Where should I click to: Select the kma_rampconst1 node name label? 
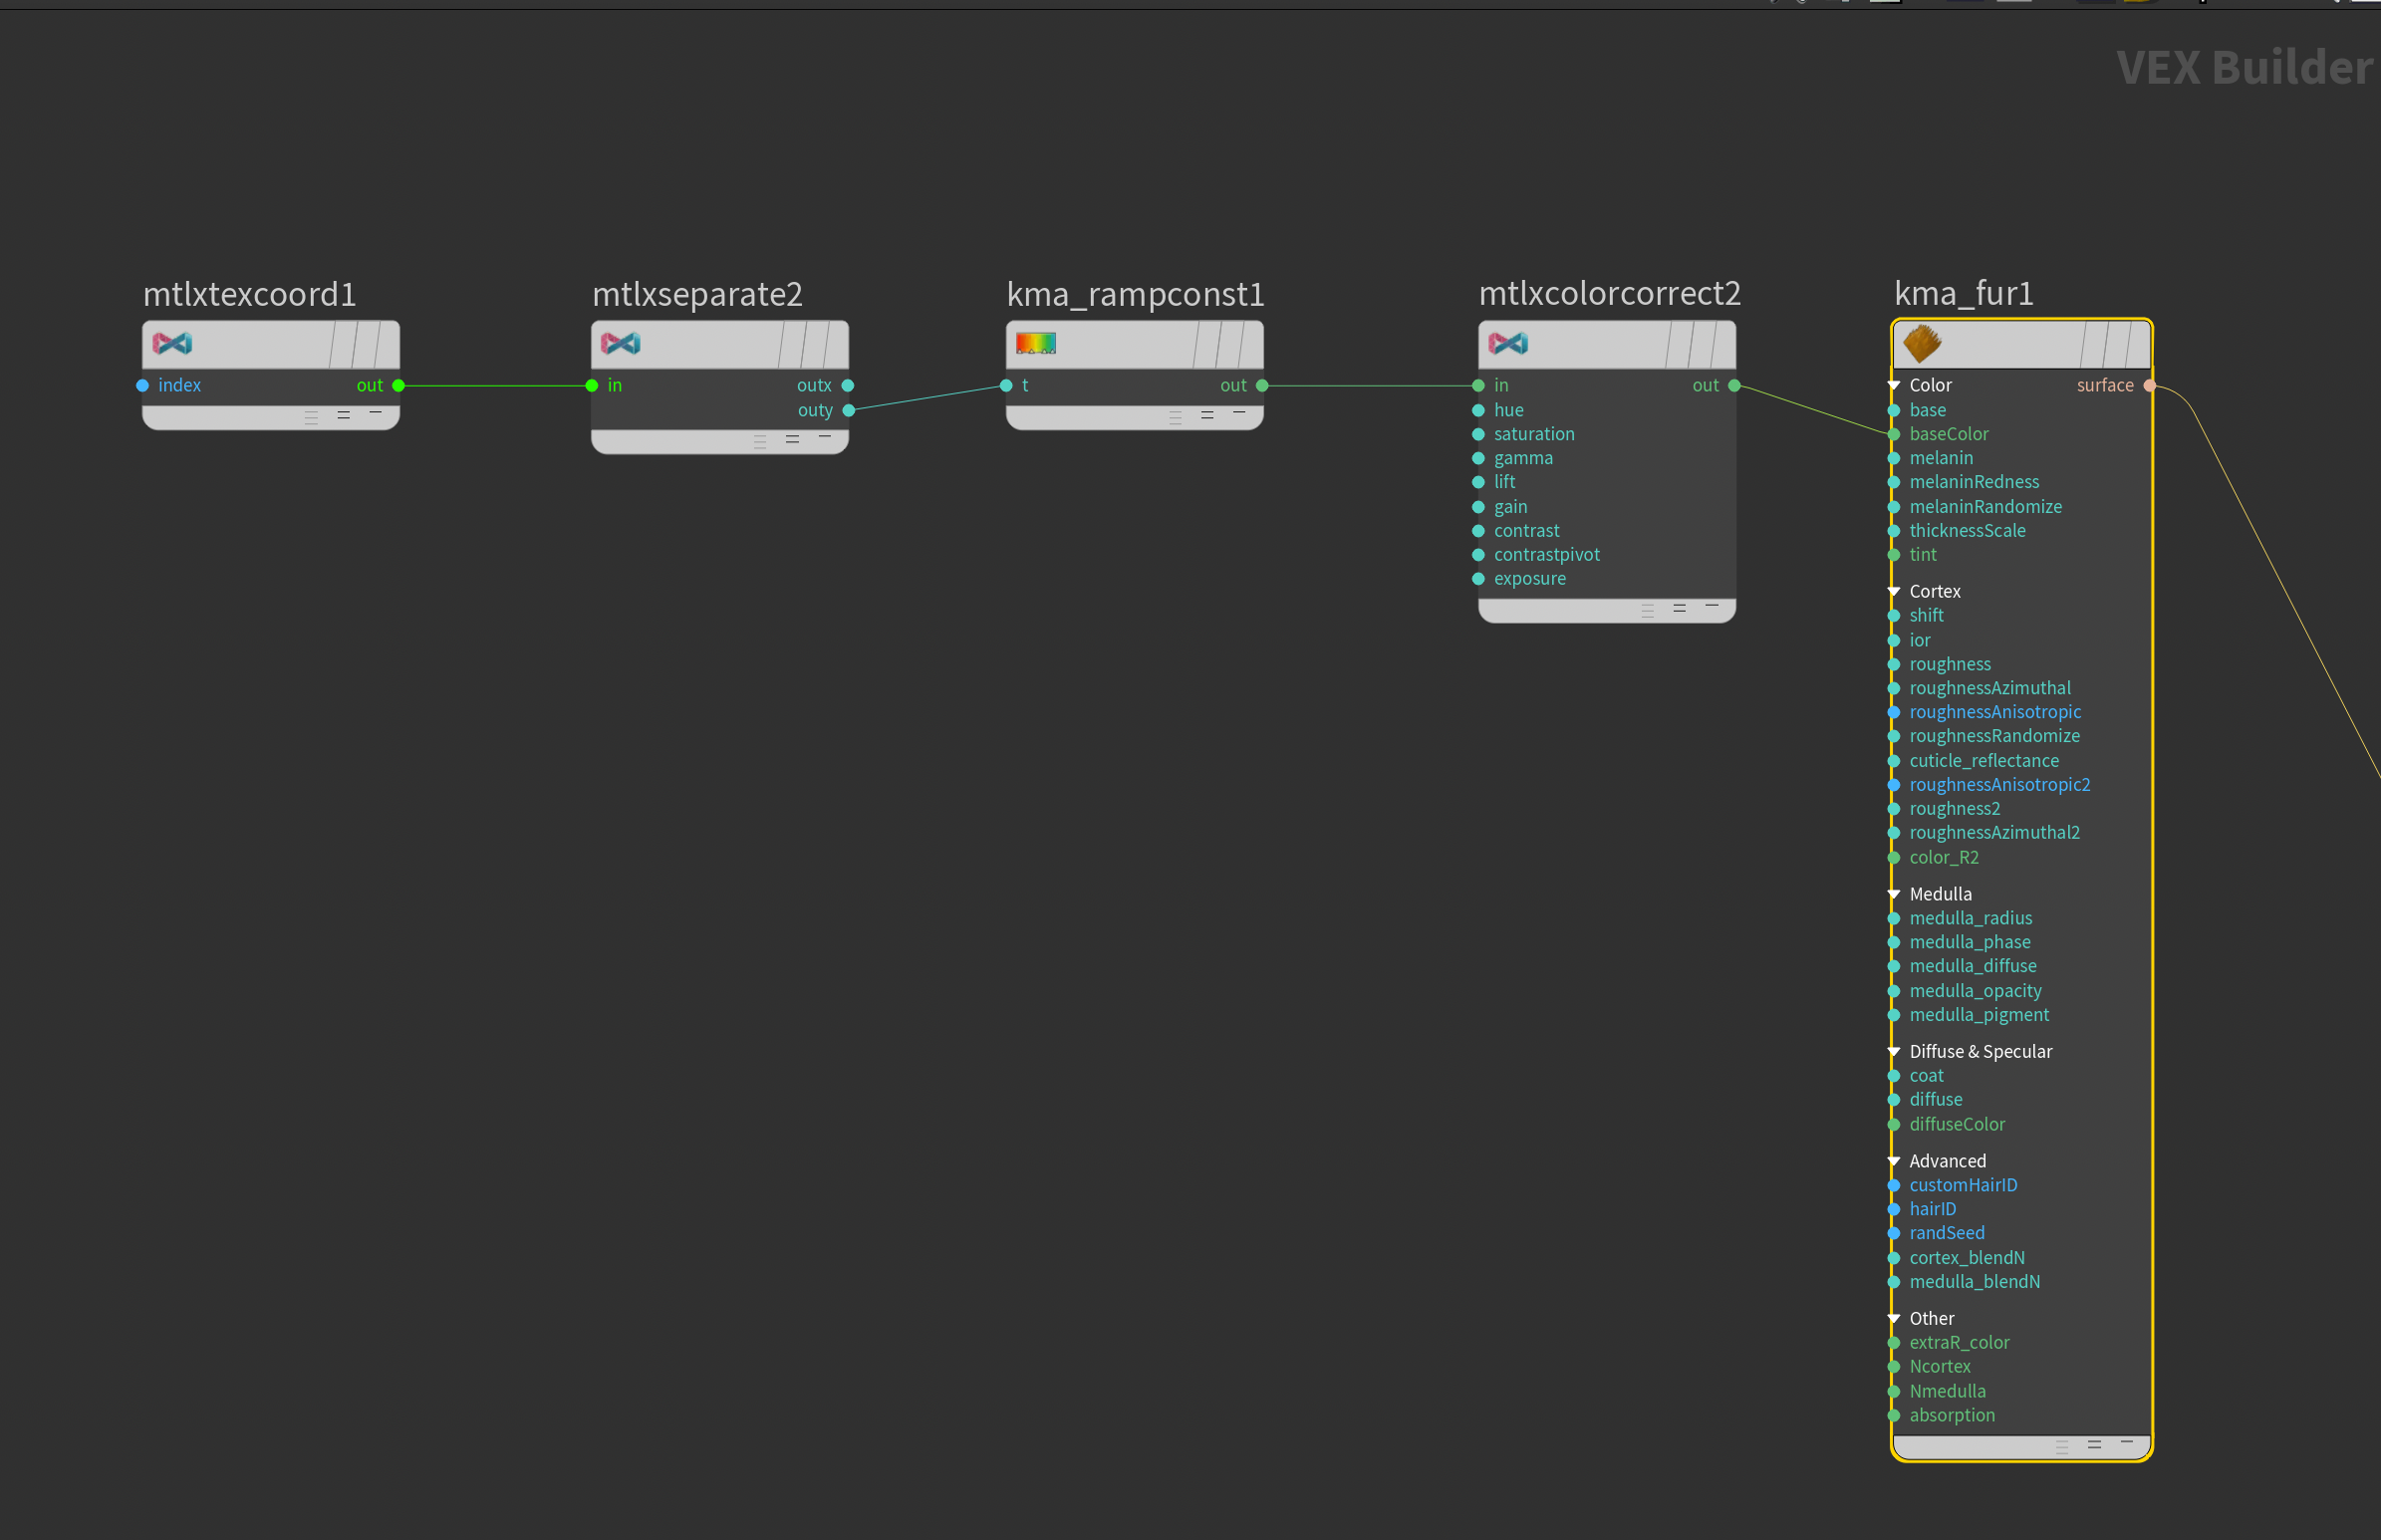coord(1135,294)
